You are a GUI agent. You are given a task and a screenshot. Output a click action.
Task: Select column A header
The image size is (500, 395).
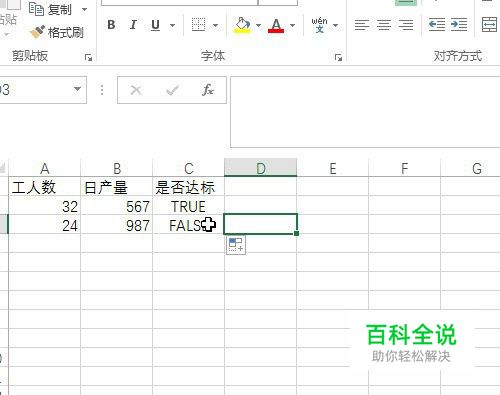point(44,168)
